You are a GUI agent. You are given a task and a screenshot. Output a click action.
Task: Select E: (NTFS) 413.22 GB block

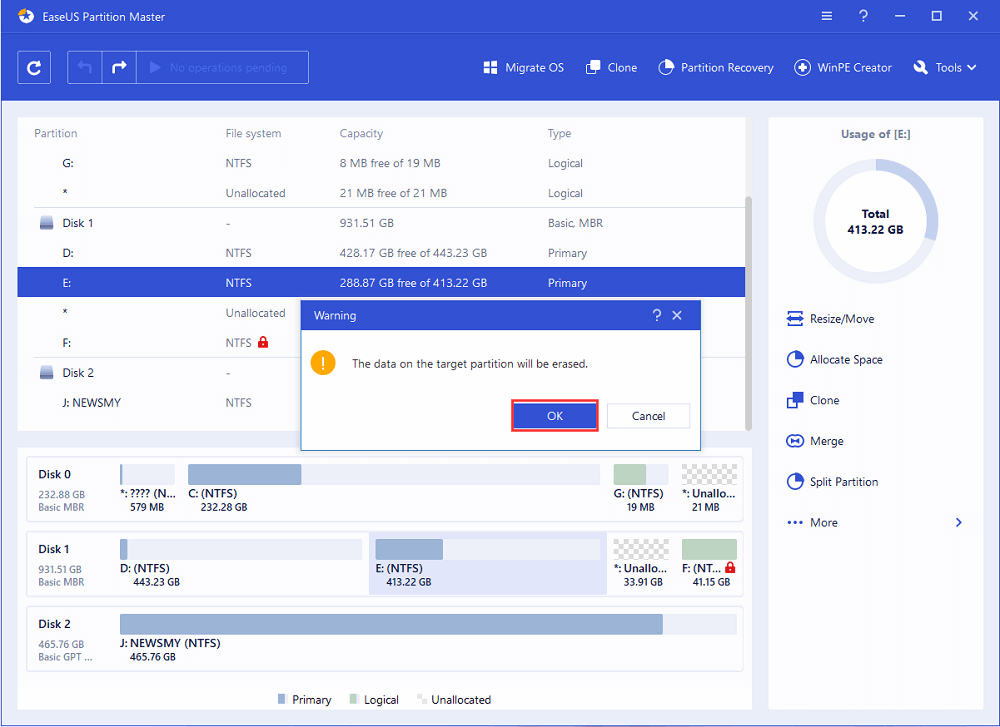click(487, 564)
